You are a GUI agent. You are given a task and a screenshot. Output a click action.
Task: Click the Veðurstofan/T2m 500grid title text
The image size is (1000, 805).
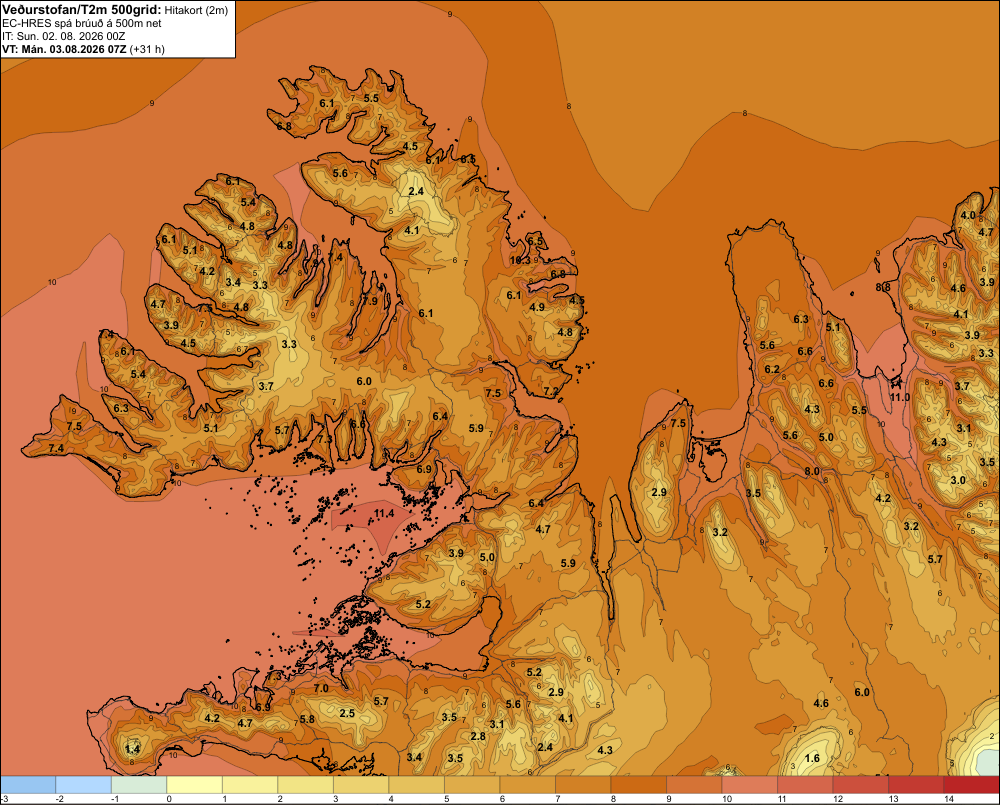click(82, 9)
